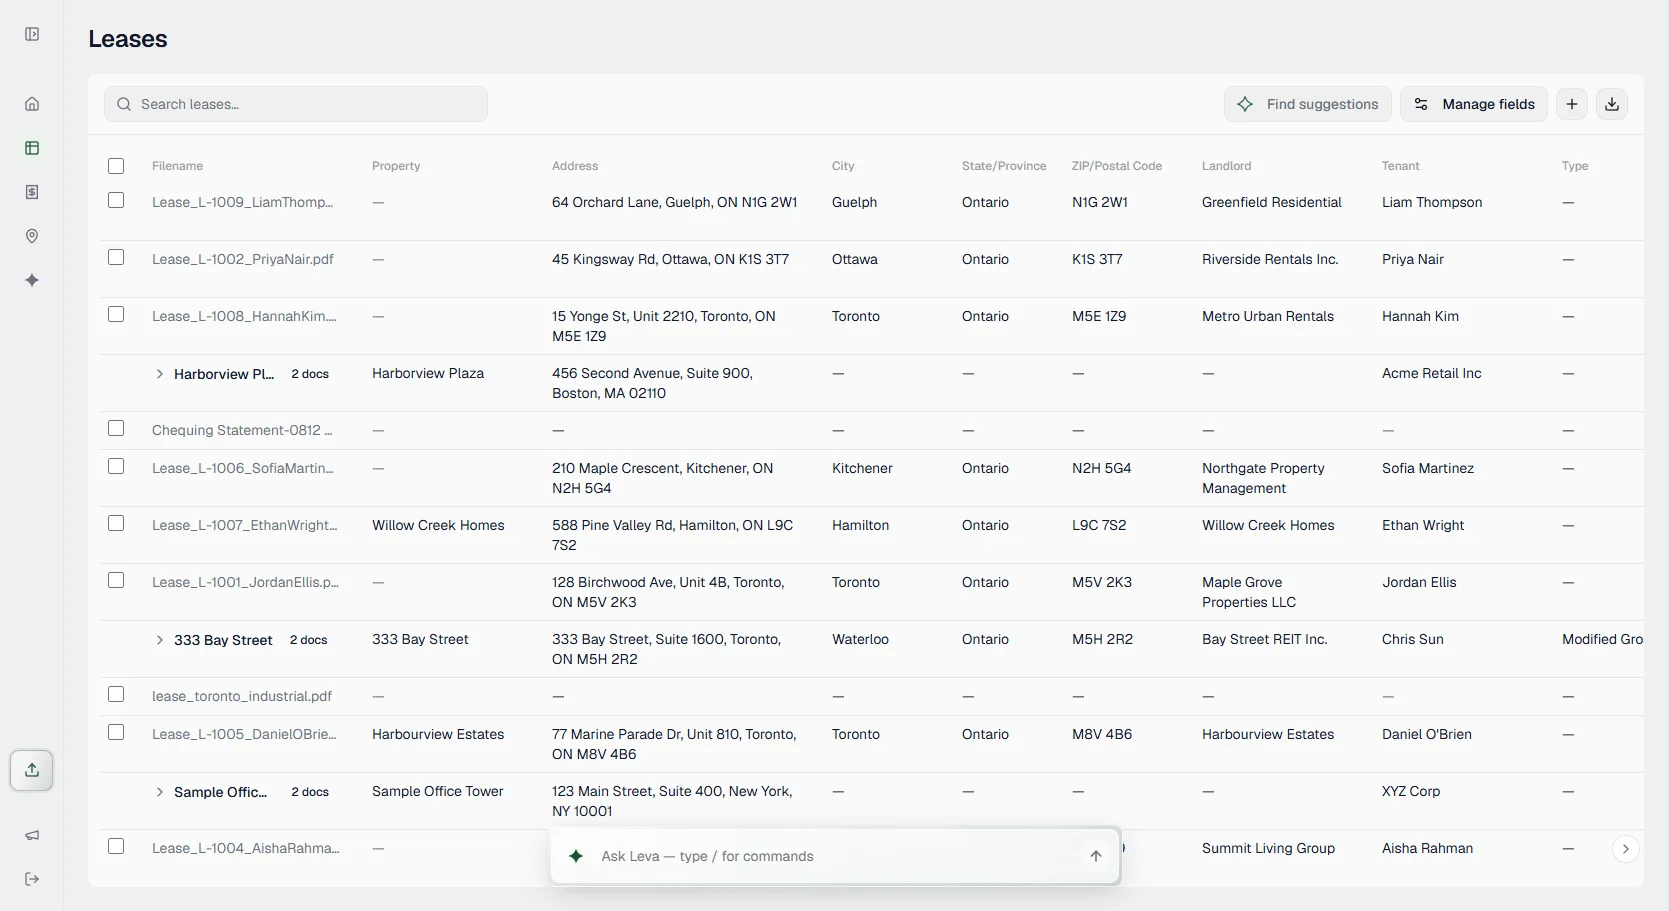Expand the 333 Bay Street group
This screenshot has height=911, width=1669.
pyautogui.click(x=160, y=640)
